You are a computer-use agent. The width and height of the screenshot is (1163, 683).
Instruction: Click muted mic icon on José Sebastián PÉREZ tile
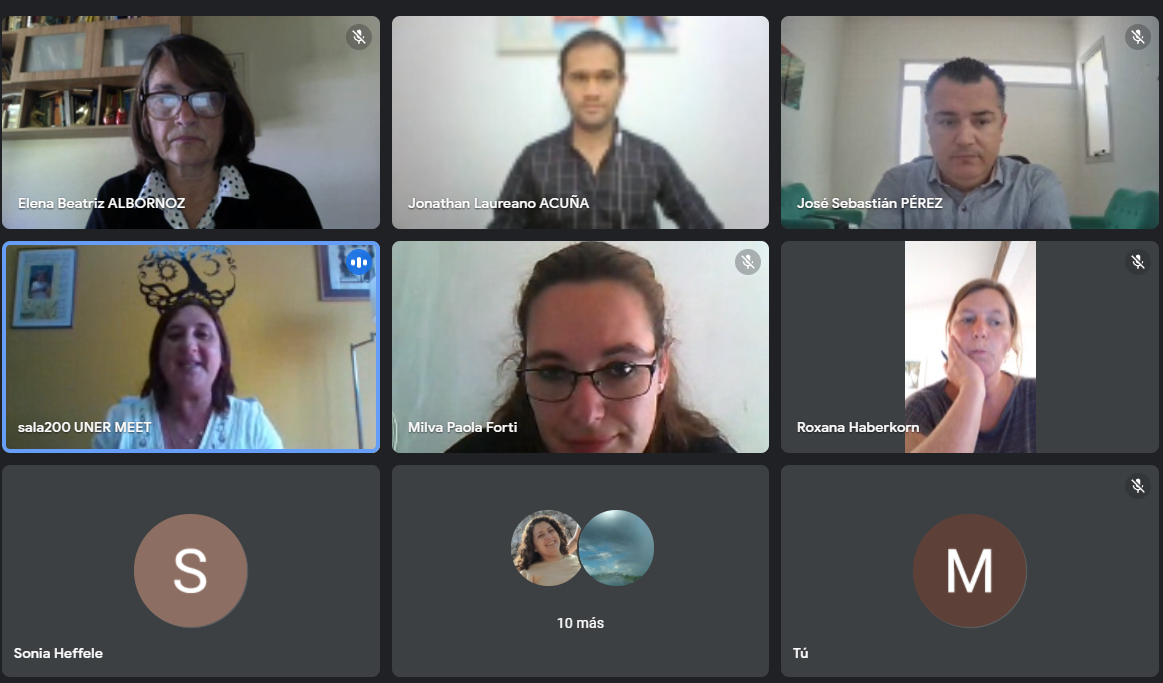[1138, 37]
